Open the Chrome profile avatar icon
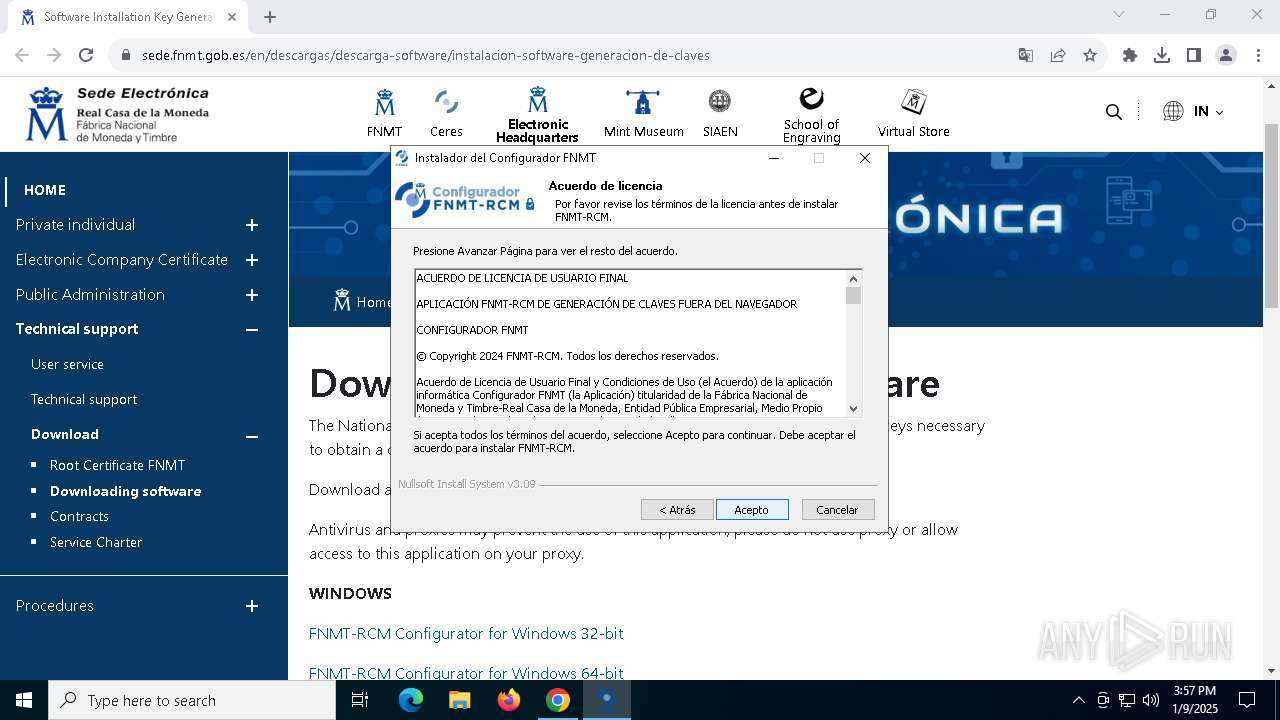1280x720 pixels. [1226, 55]
